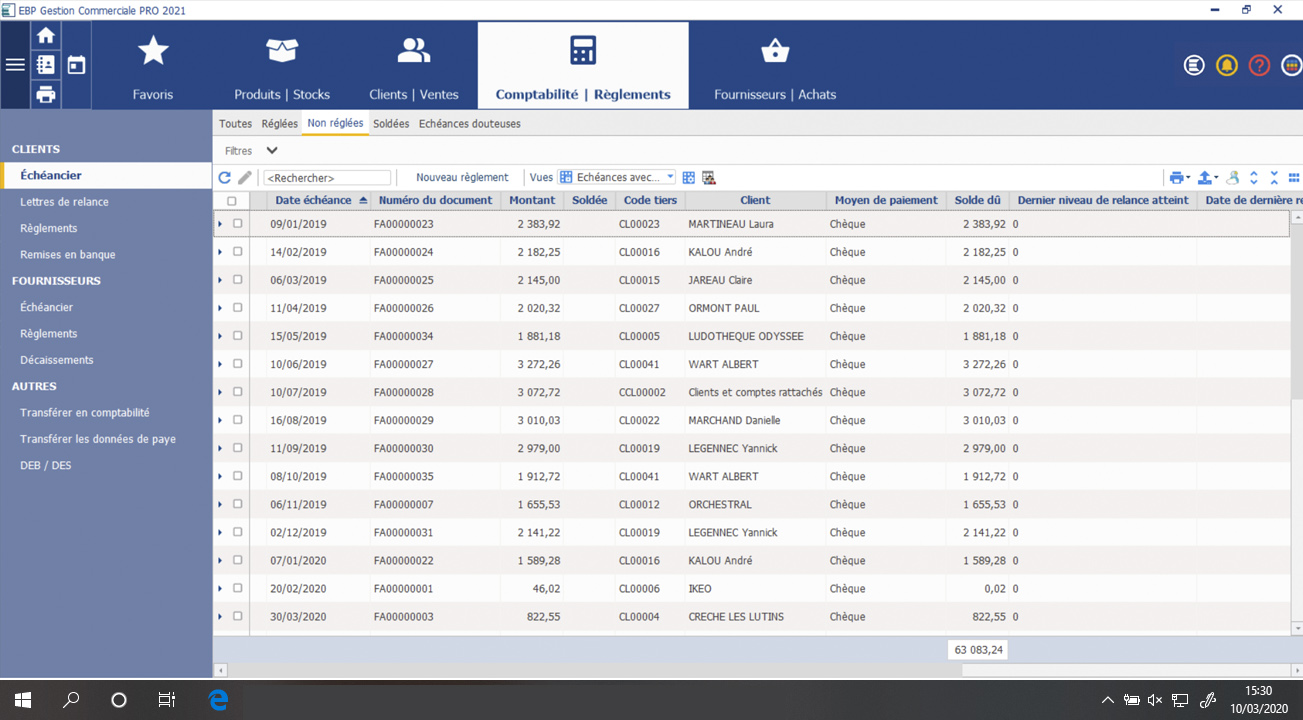Click the blue print toolbar icon
Viewport: 1303px width, 720px height.
click(x=1176, y=178)
